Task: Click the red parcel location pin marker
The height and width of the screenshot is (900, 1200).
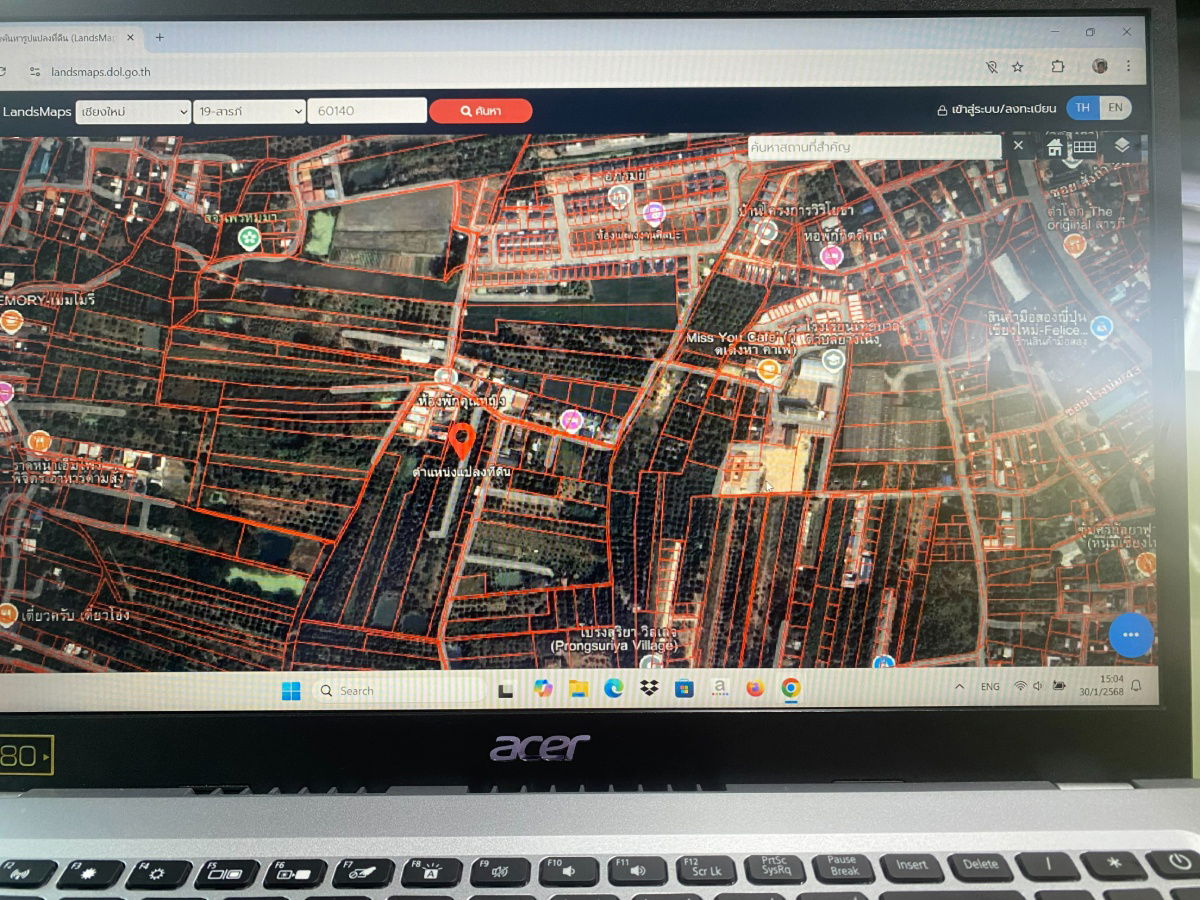Action: [x=462, y=441]
